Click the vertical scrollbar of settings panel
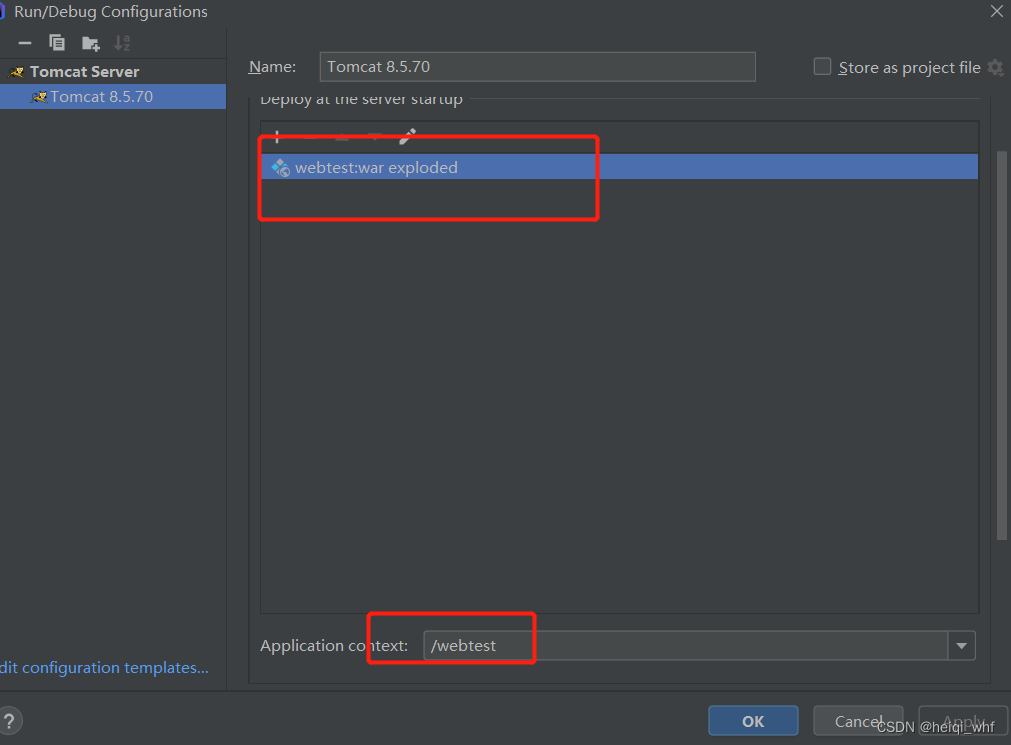This screenshot has height=745, width=1011. (1001, 345)
